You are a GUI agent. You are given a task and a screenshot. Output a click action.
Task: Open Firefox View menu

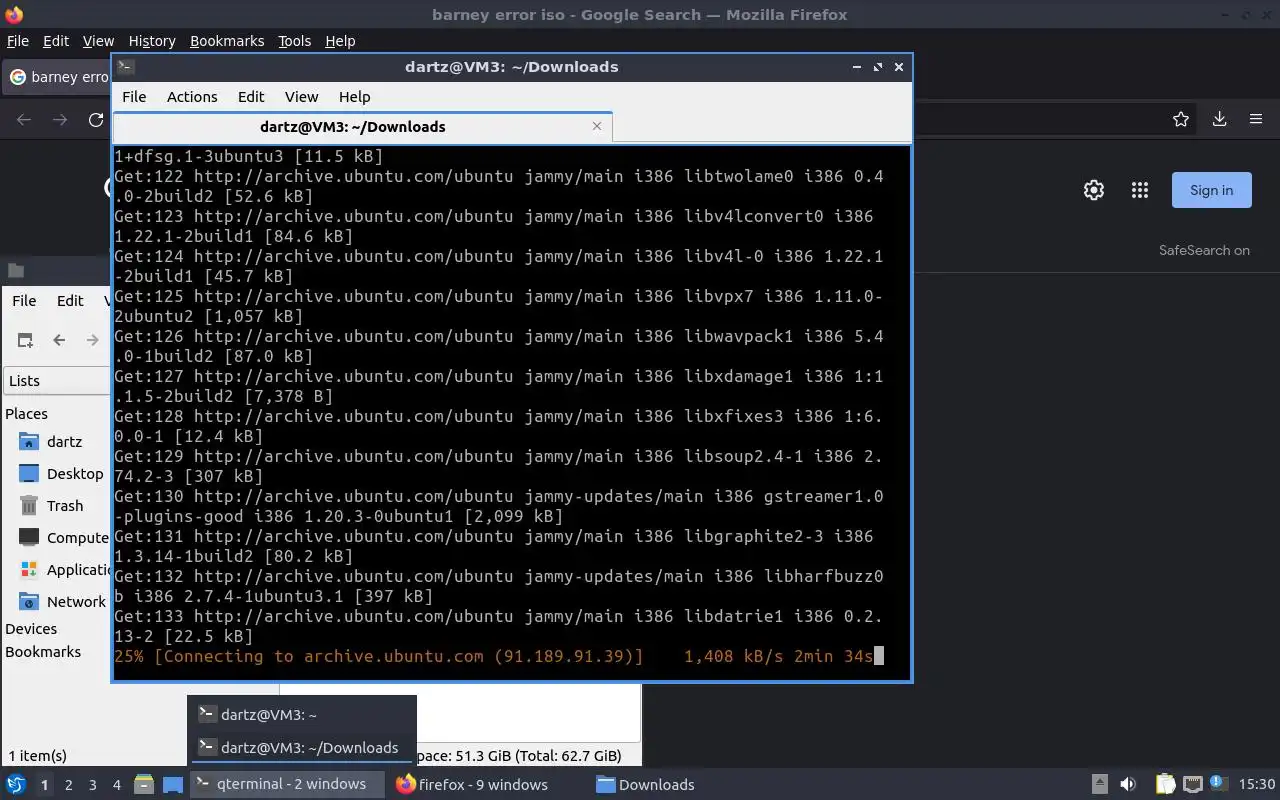point(98,41)
